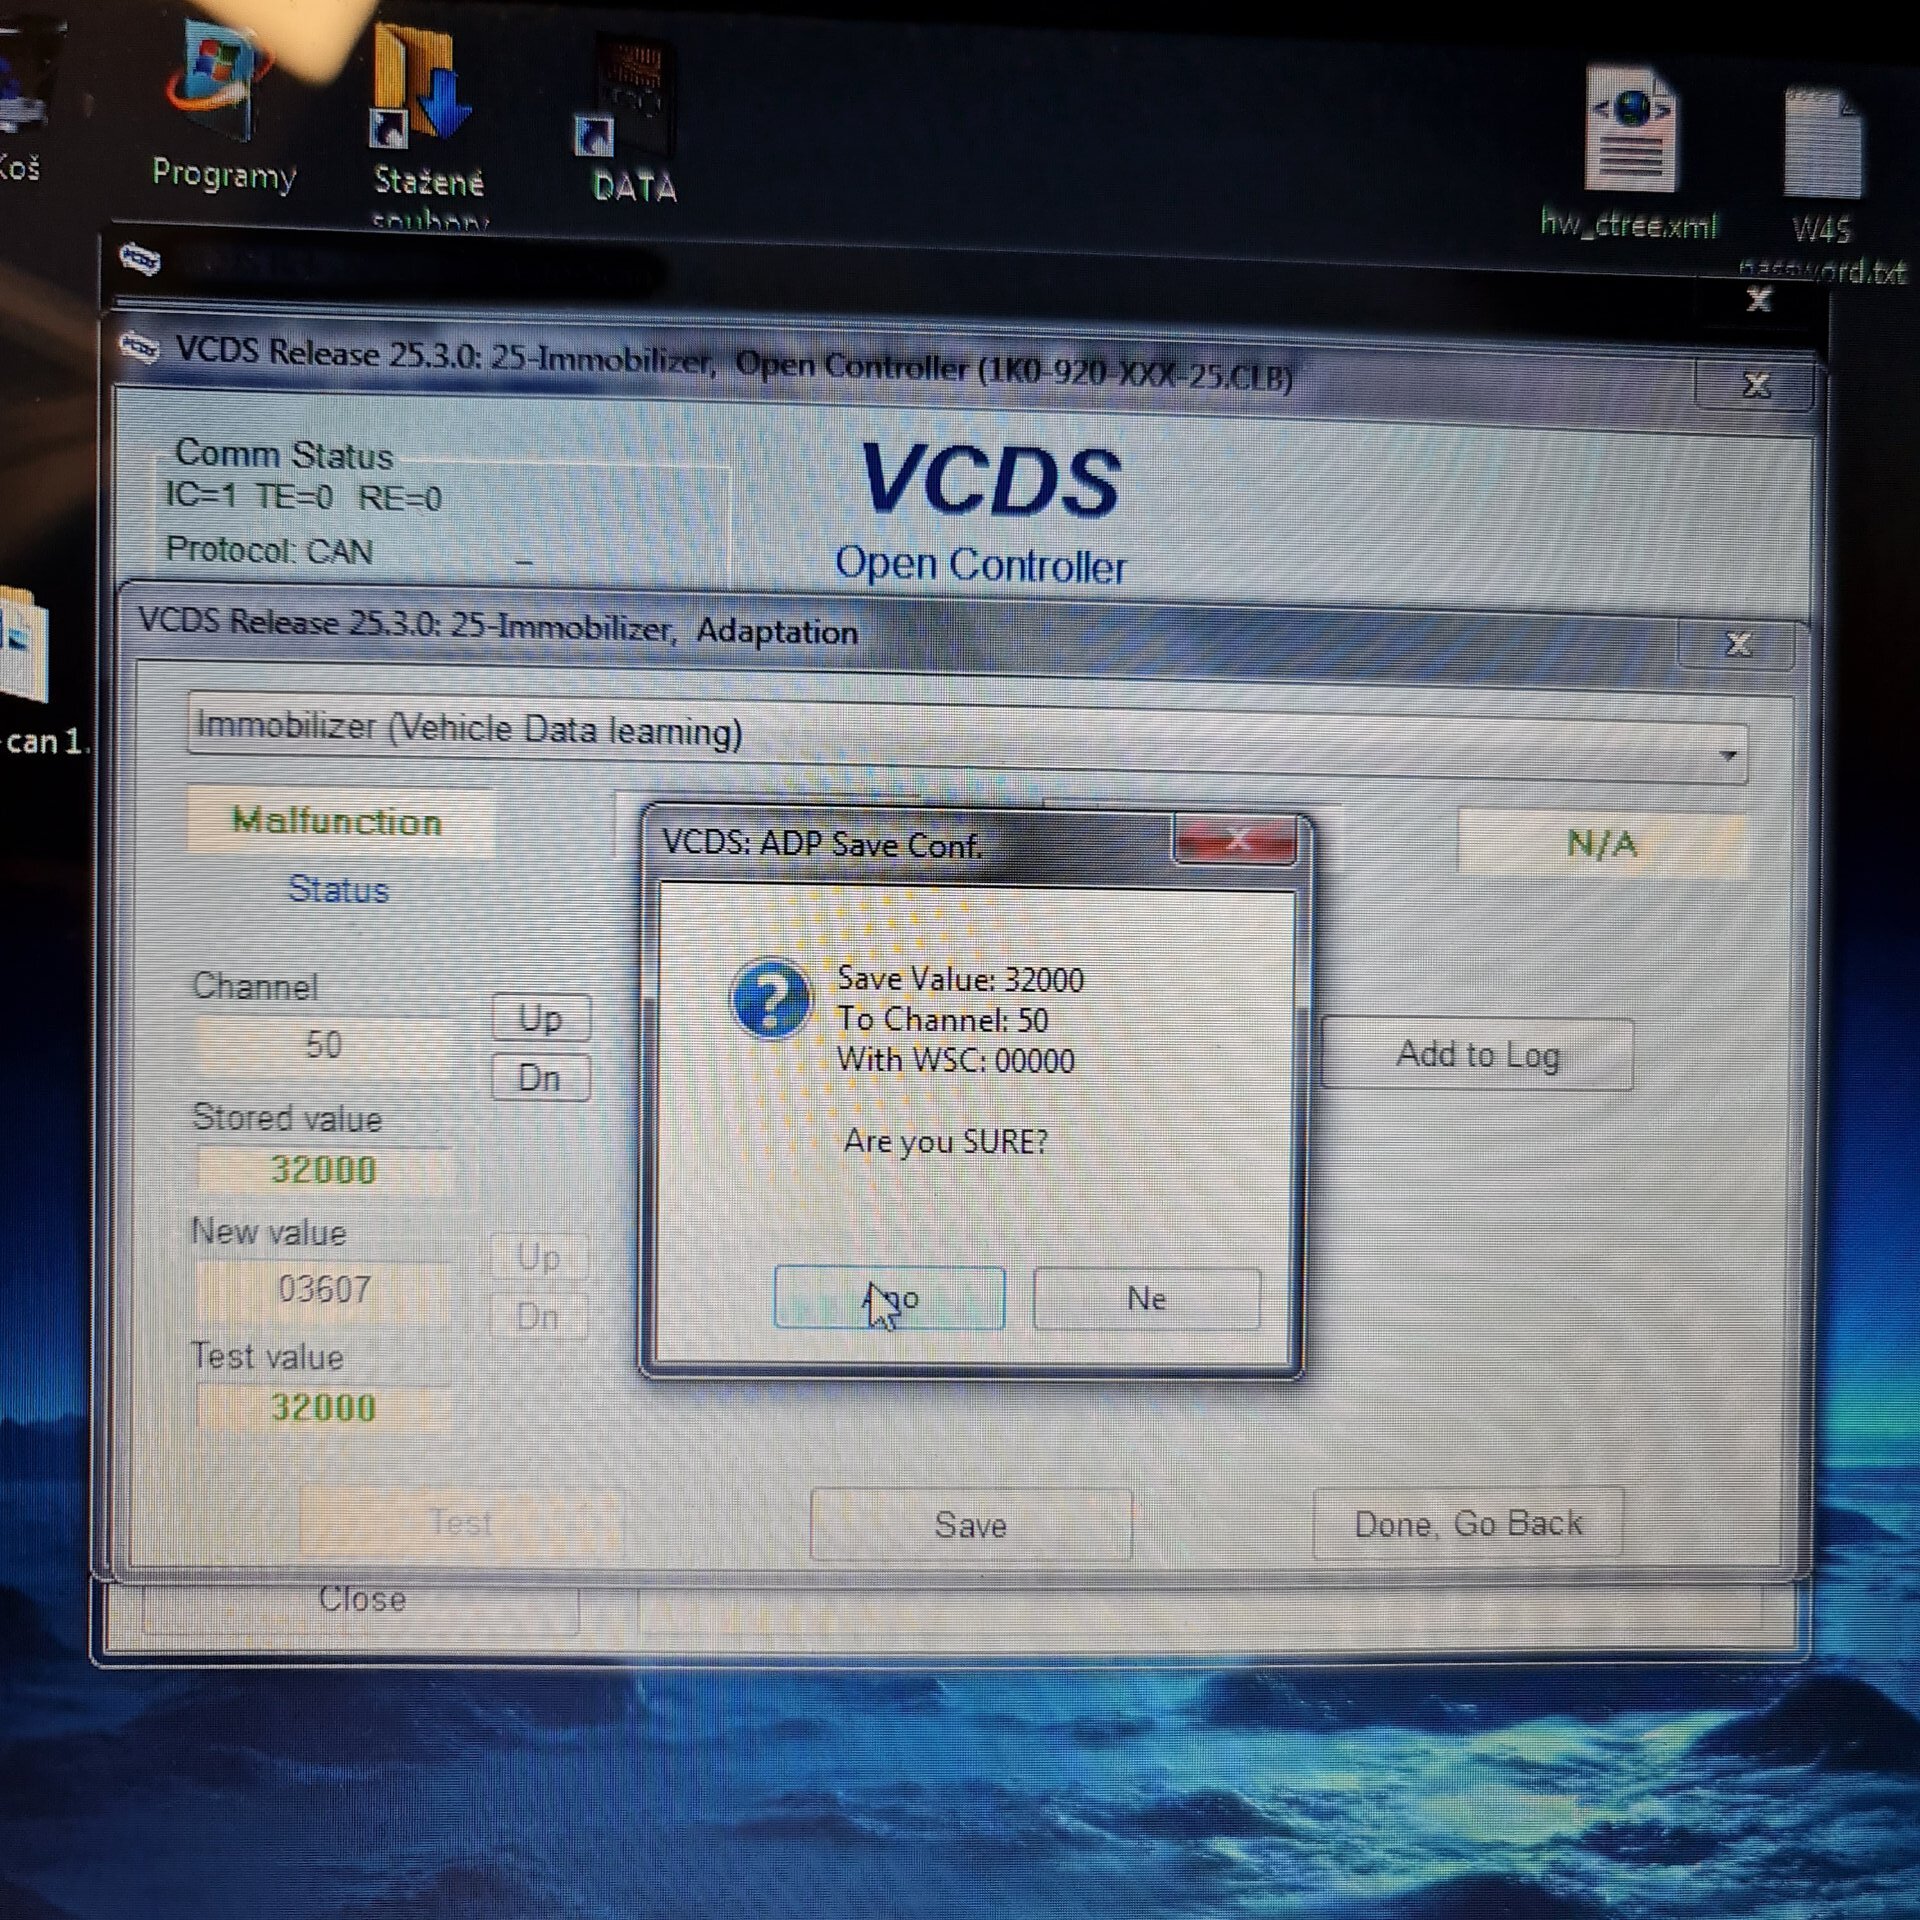Click the New value field 03607
The image size is (1920, 1920).
pyautogui.click(x=322, y=1289)
